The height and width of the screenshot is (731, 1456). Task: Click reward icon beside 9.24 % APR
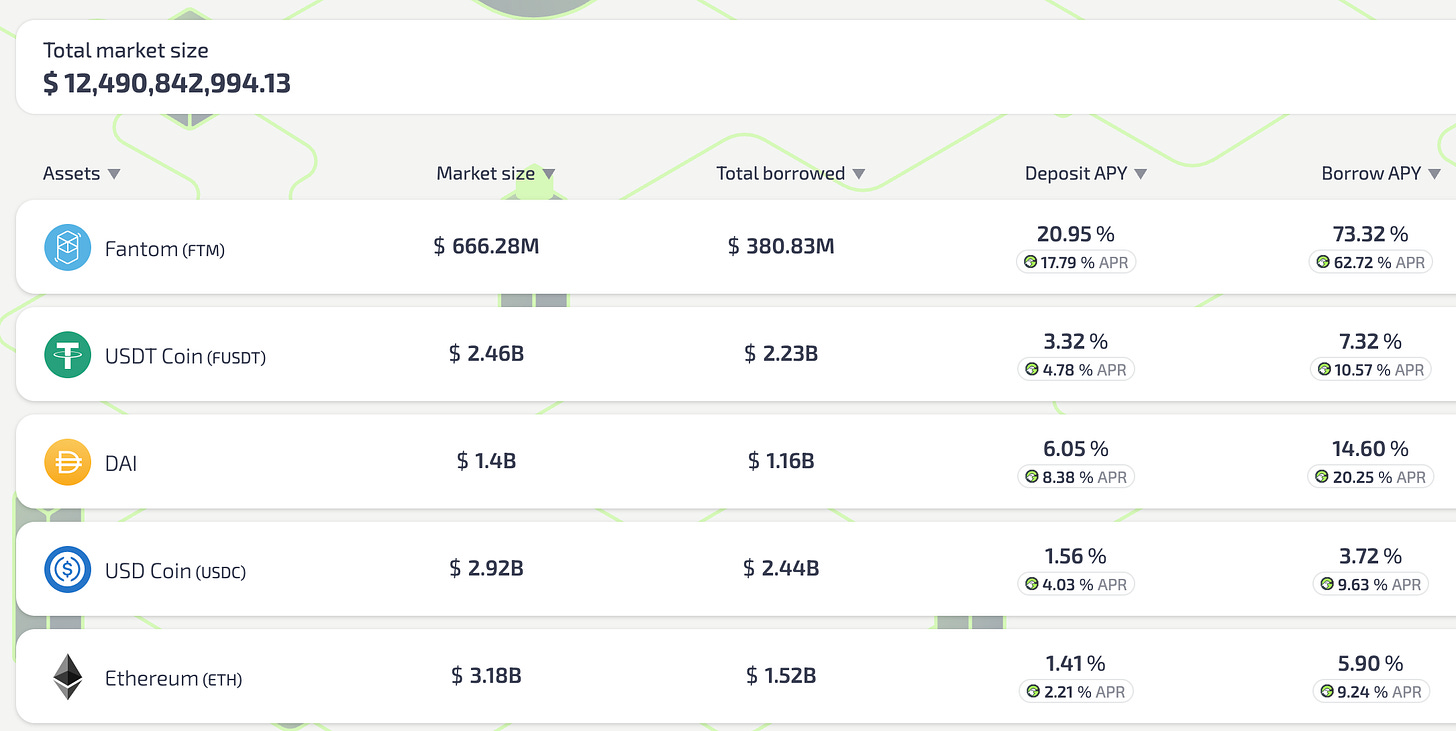[x=1327, y=691]
